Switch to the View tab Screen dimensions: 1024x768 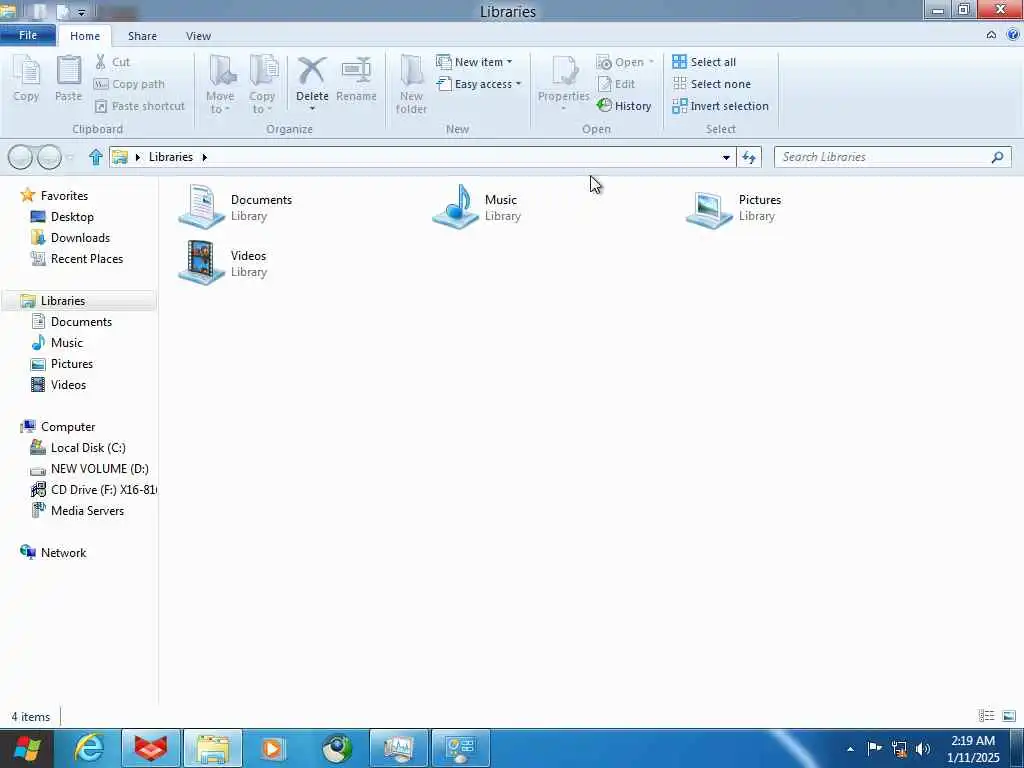[198, 36]
